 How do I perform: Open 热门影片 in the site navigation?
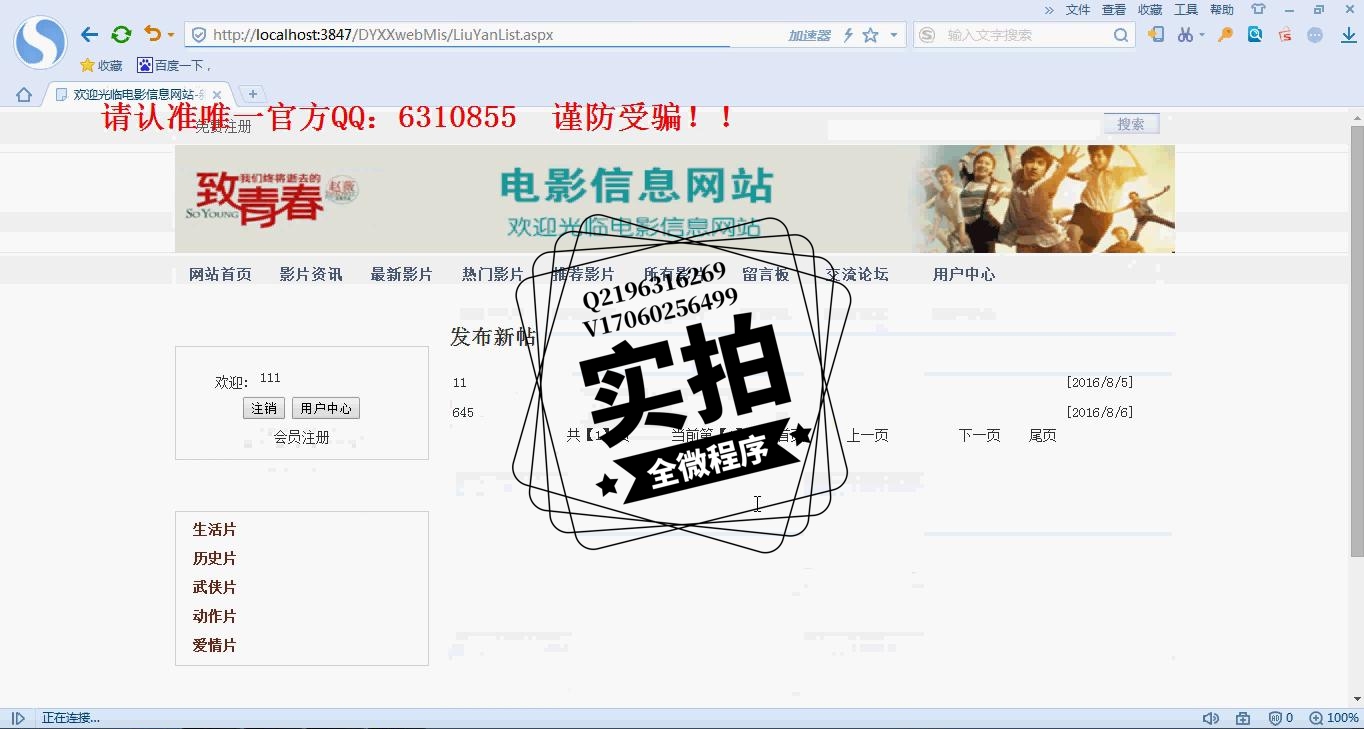[493, 274]
